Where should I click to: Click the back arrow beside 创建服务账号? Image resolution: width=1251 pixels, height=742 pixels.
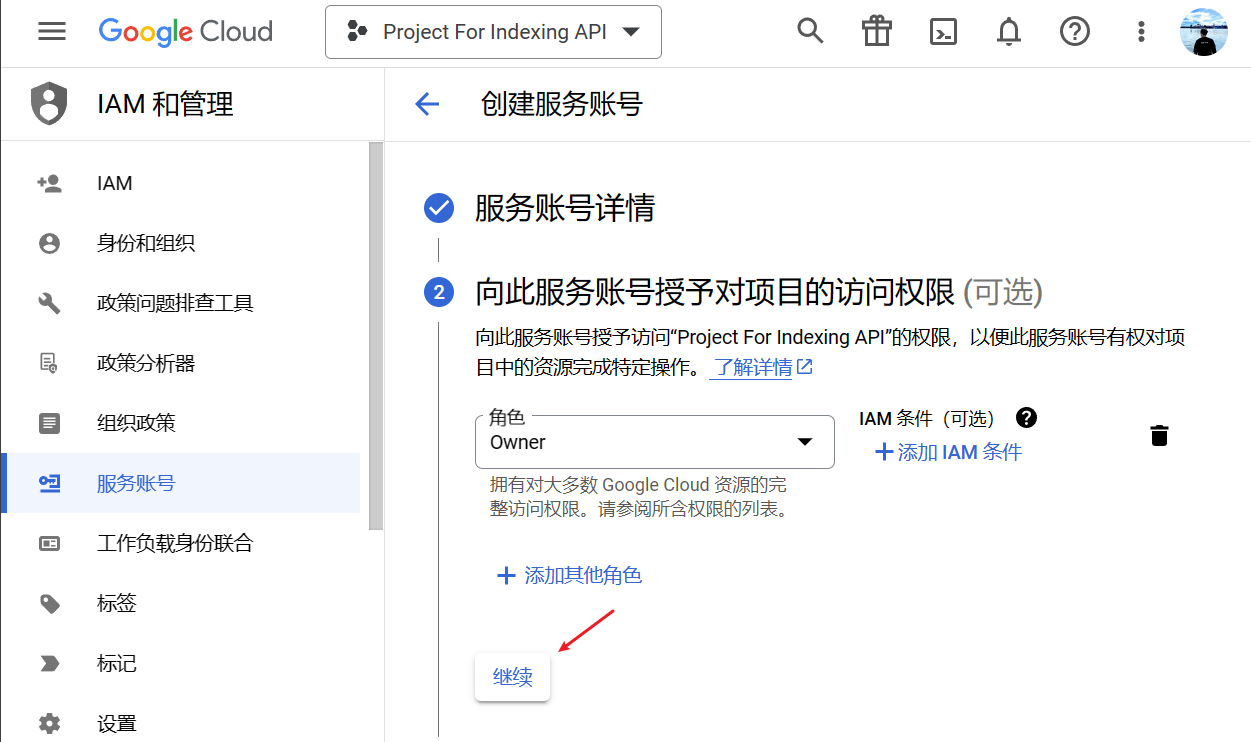[x=427, y=104]
